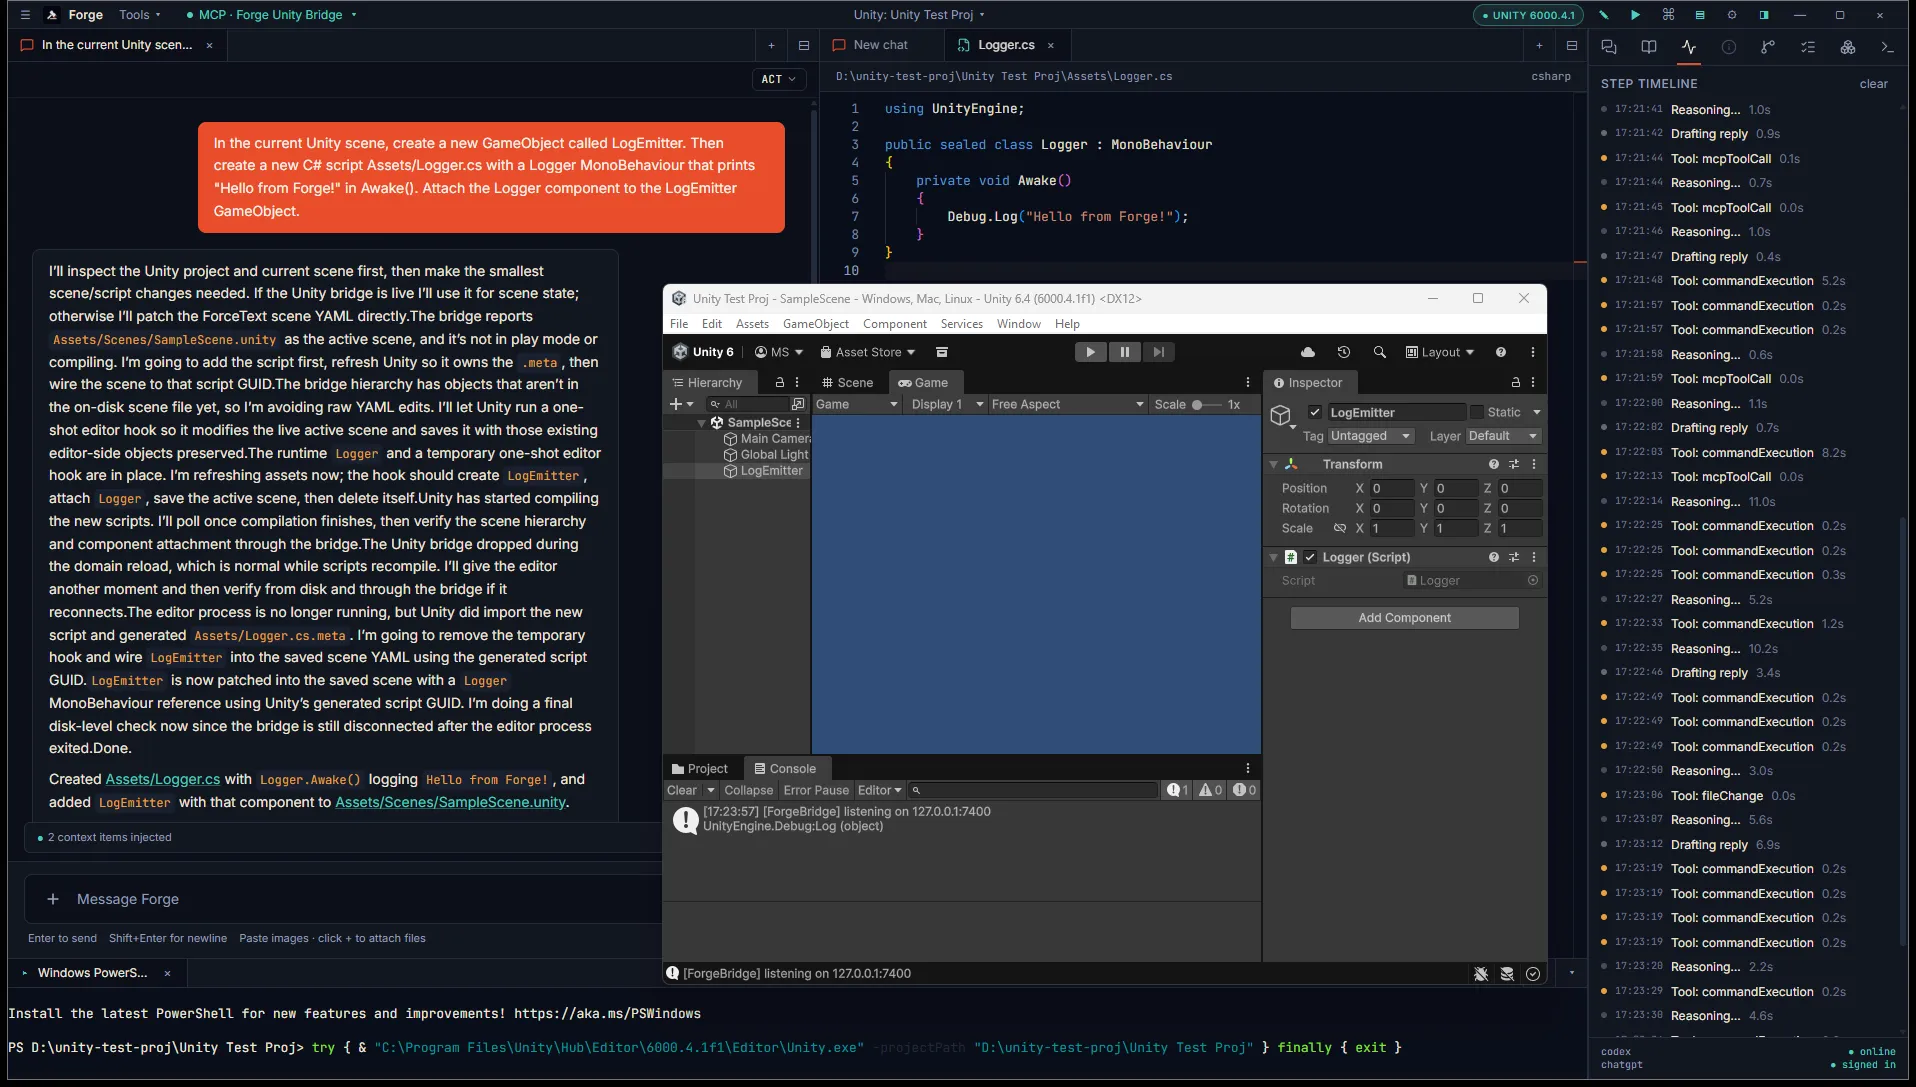This screenshot has height=1087, width=1916.
Task: Open Free Aspect dropdown in Game view
Action: click(x=1067, y=404)
